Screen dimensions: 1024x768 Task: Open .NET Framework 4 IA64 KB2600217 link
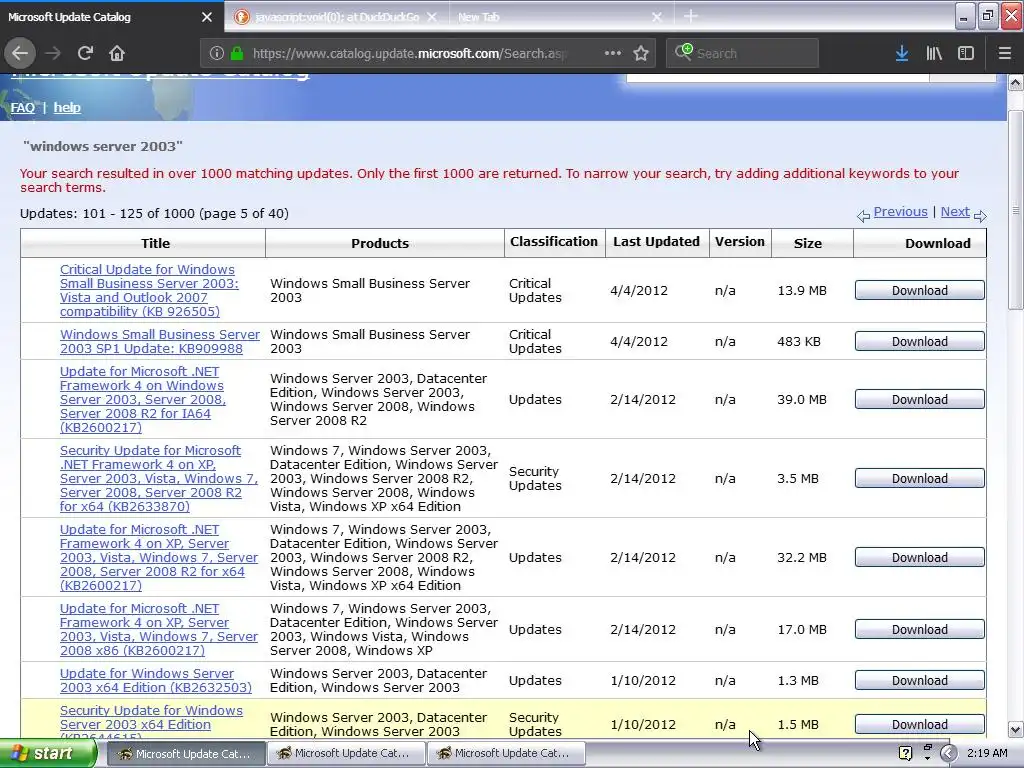pos(143,400)
